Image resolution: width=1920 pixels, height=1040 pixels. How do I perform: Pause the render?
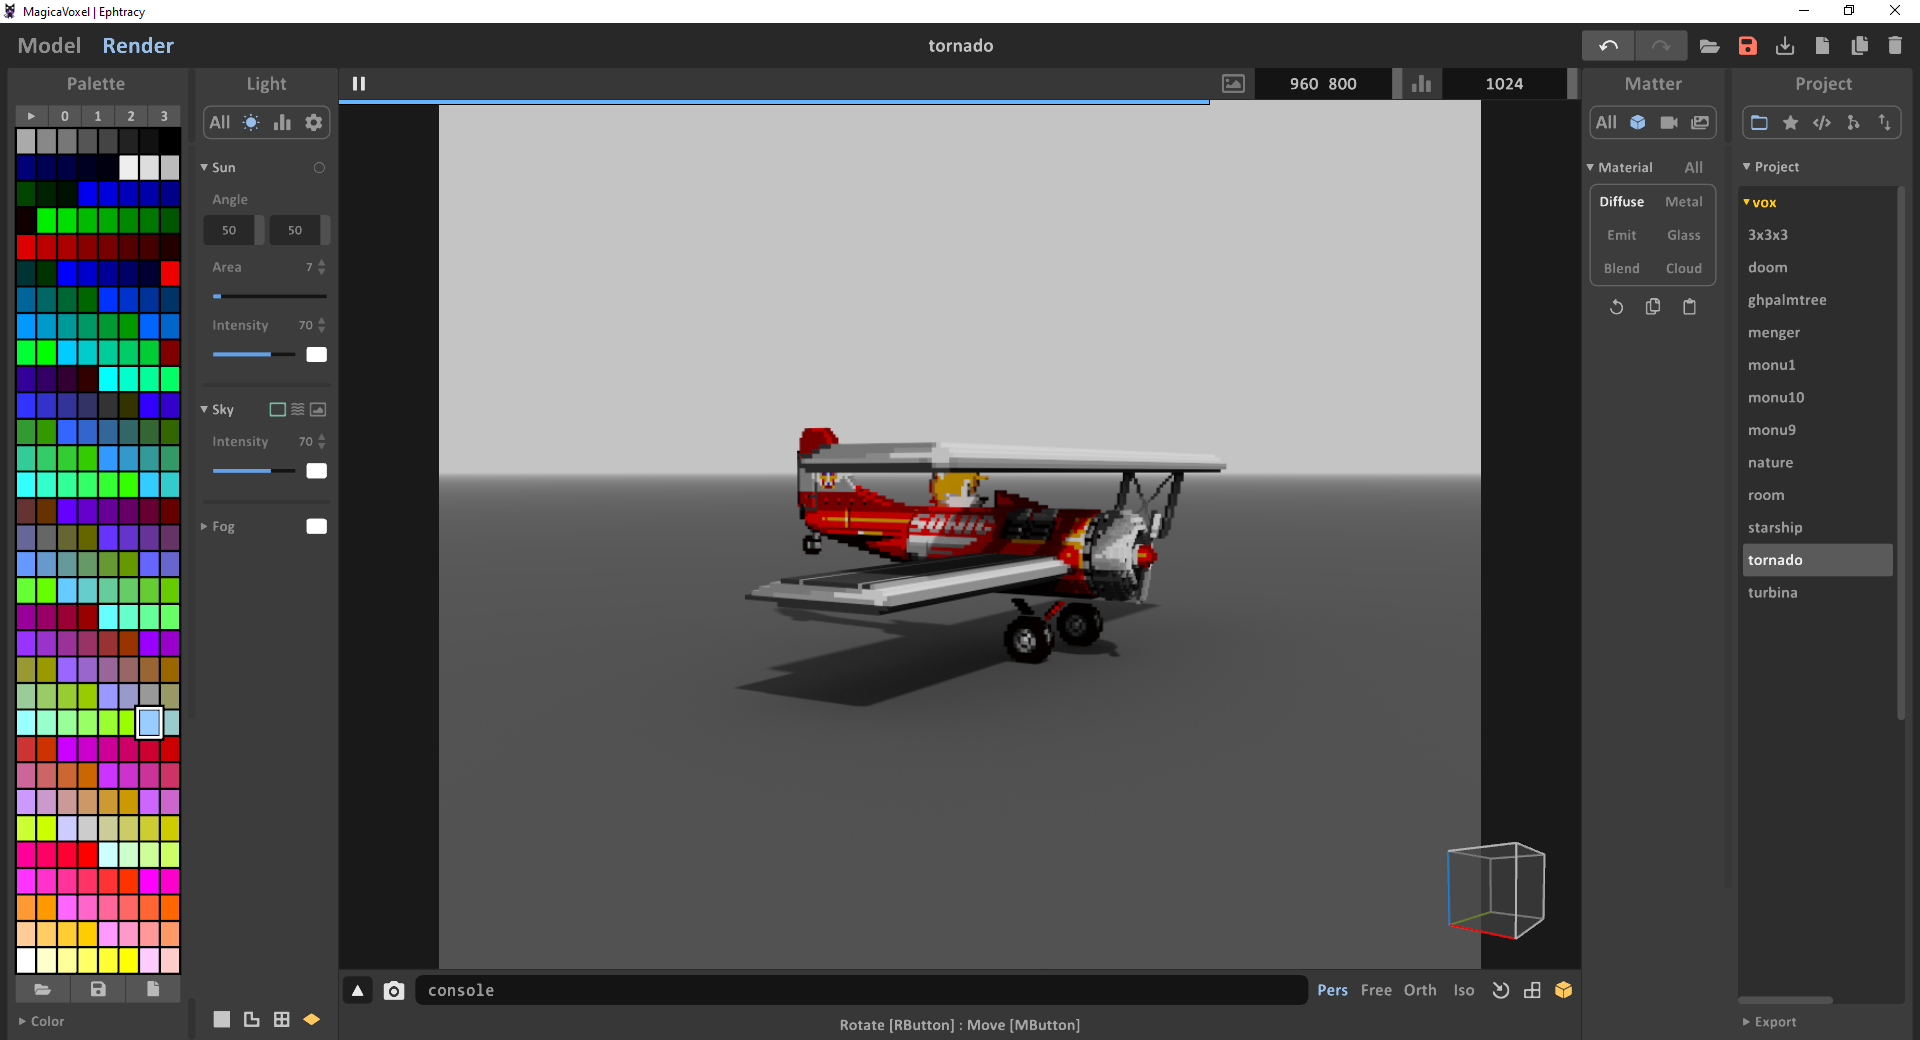coord(359,84)
